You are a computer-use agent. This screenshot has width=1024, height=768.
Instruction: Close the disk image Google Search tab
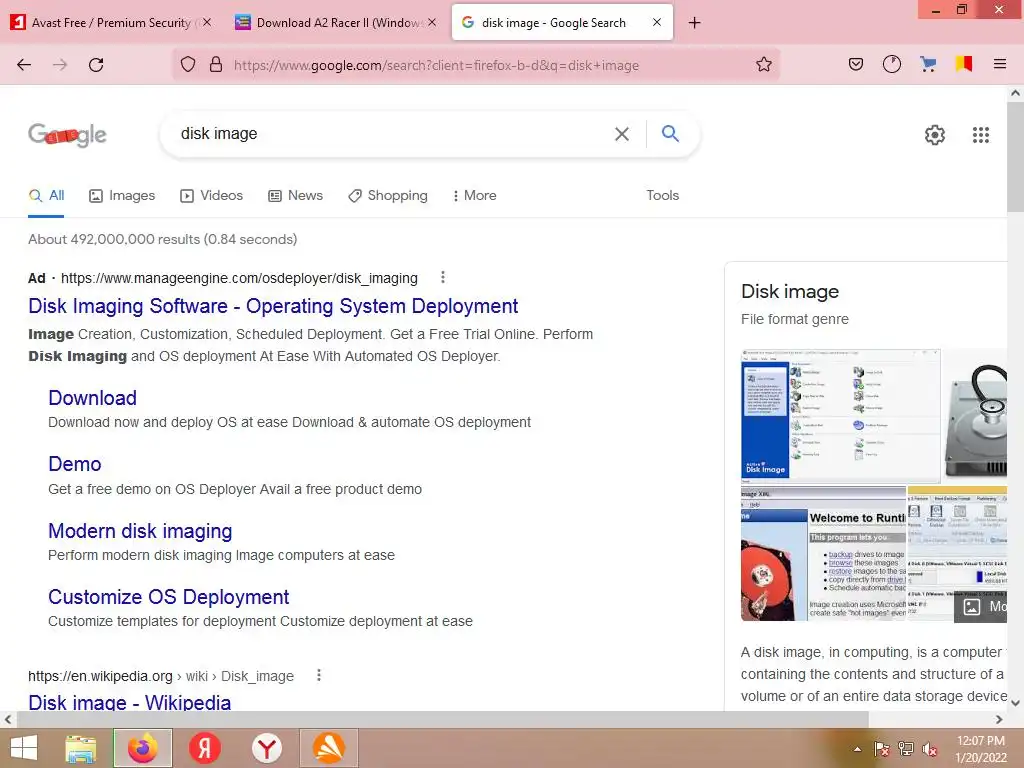tap(657, 22)
